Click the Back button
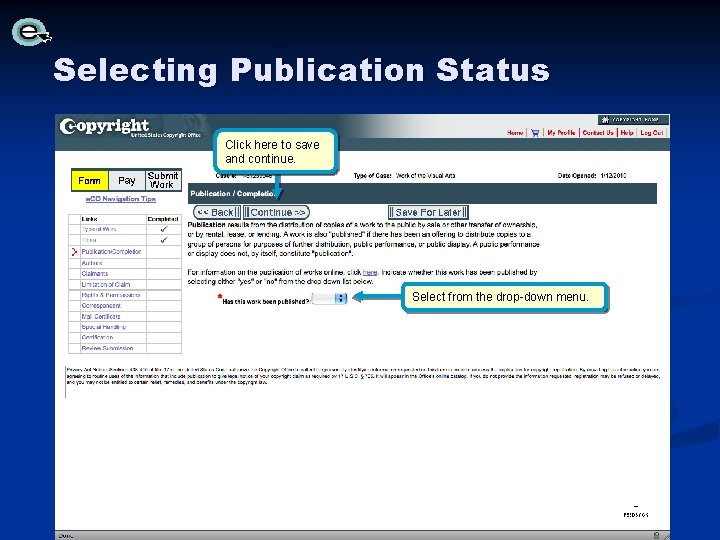 (x=217, y=212)
